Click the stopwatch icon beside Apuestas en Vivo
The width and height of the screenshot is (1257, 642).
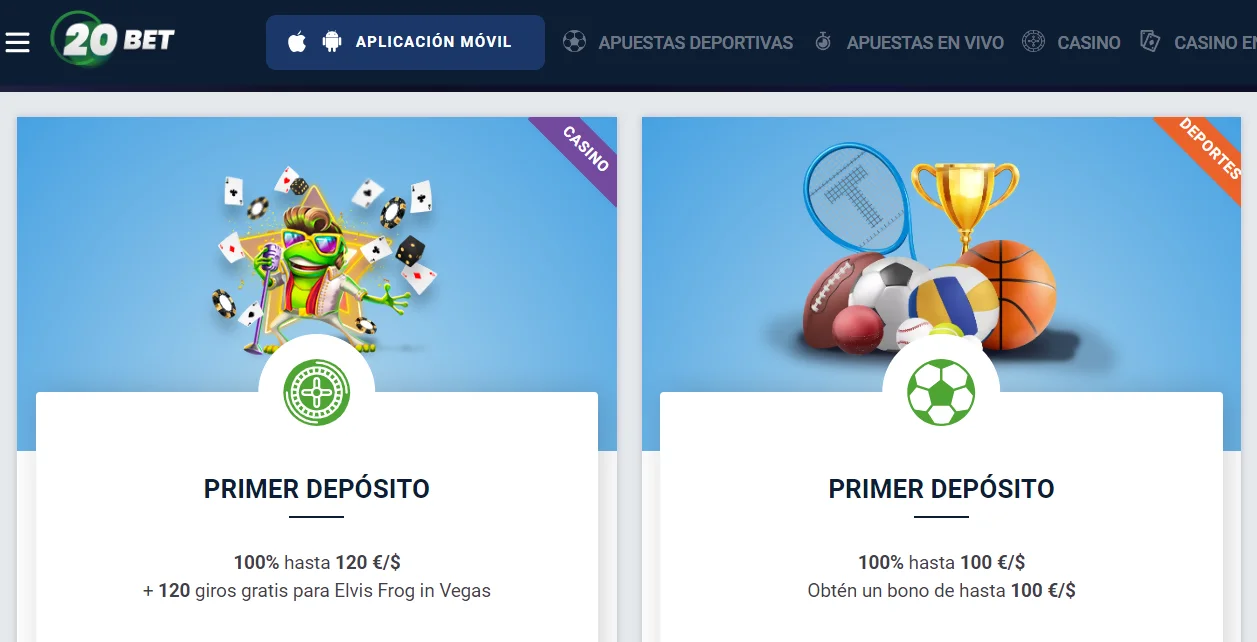coord(823,42)
